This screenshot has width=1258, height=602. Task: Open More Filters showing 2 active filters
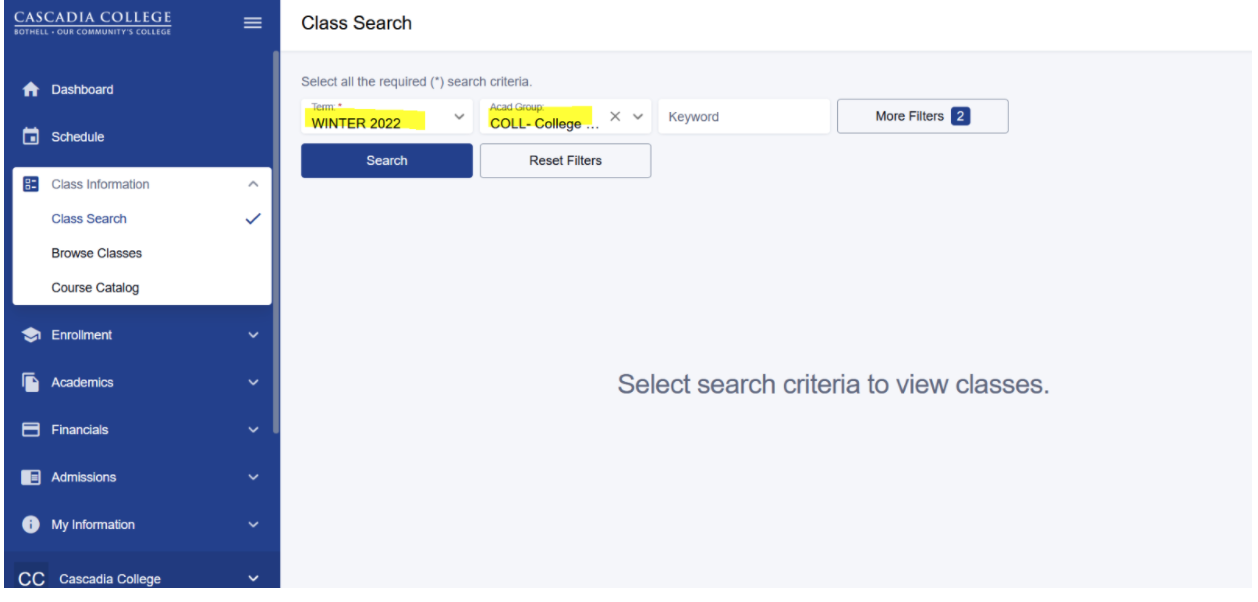point(921,116)
